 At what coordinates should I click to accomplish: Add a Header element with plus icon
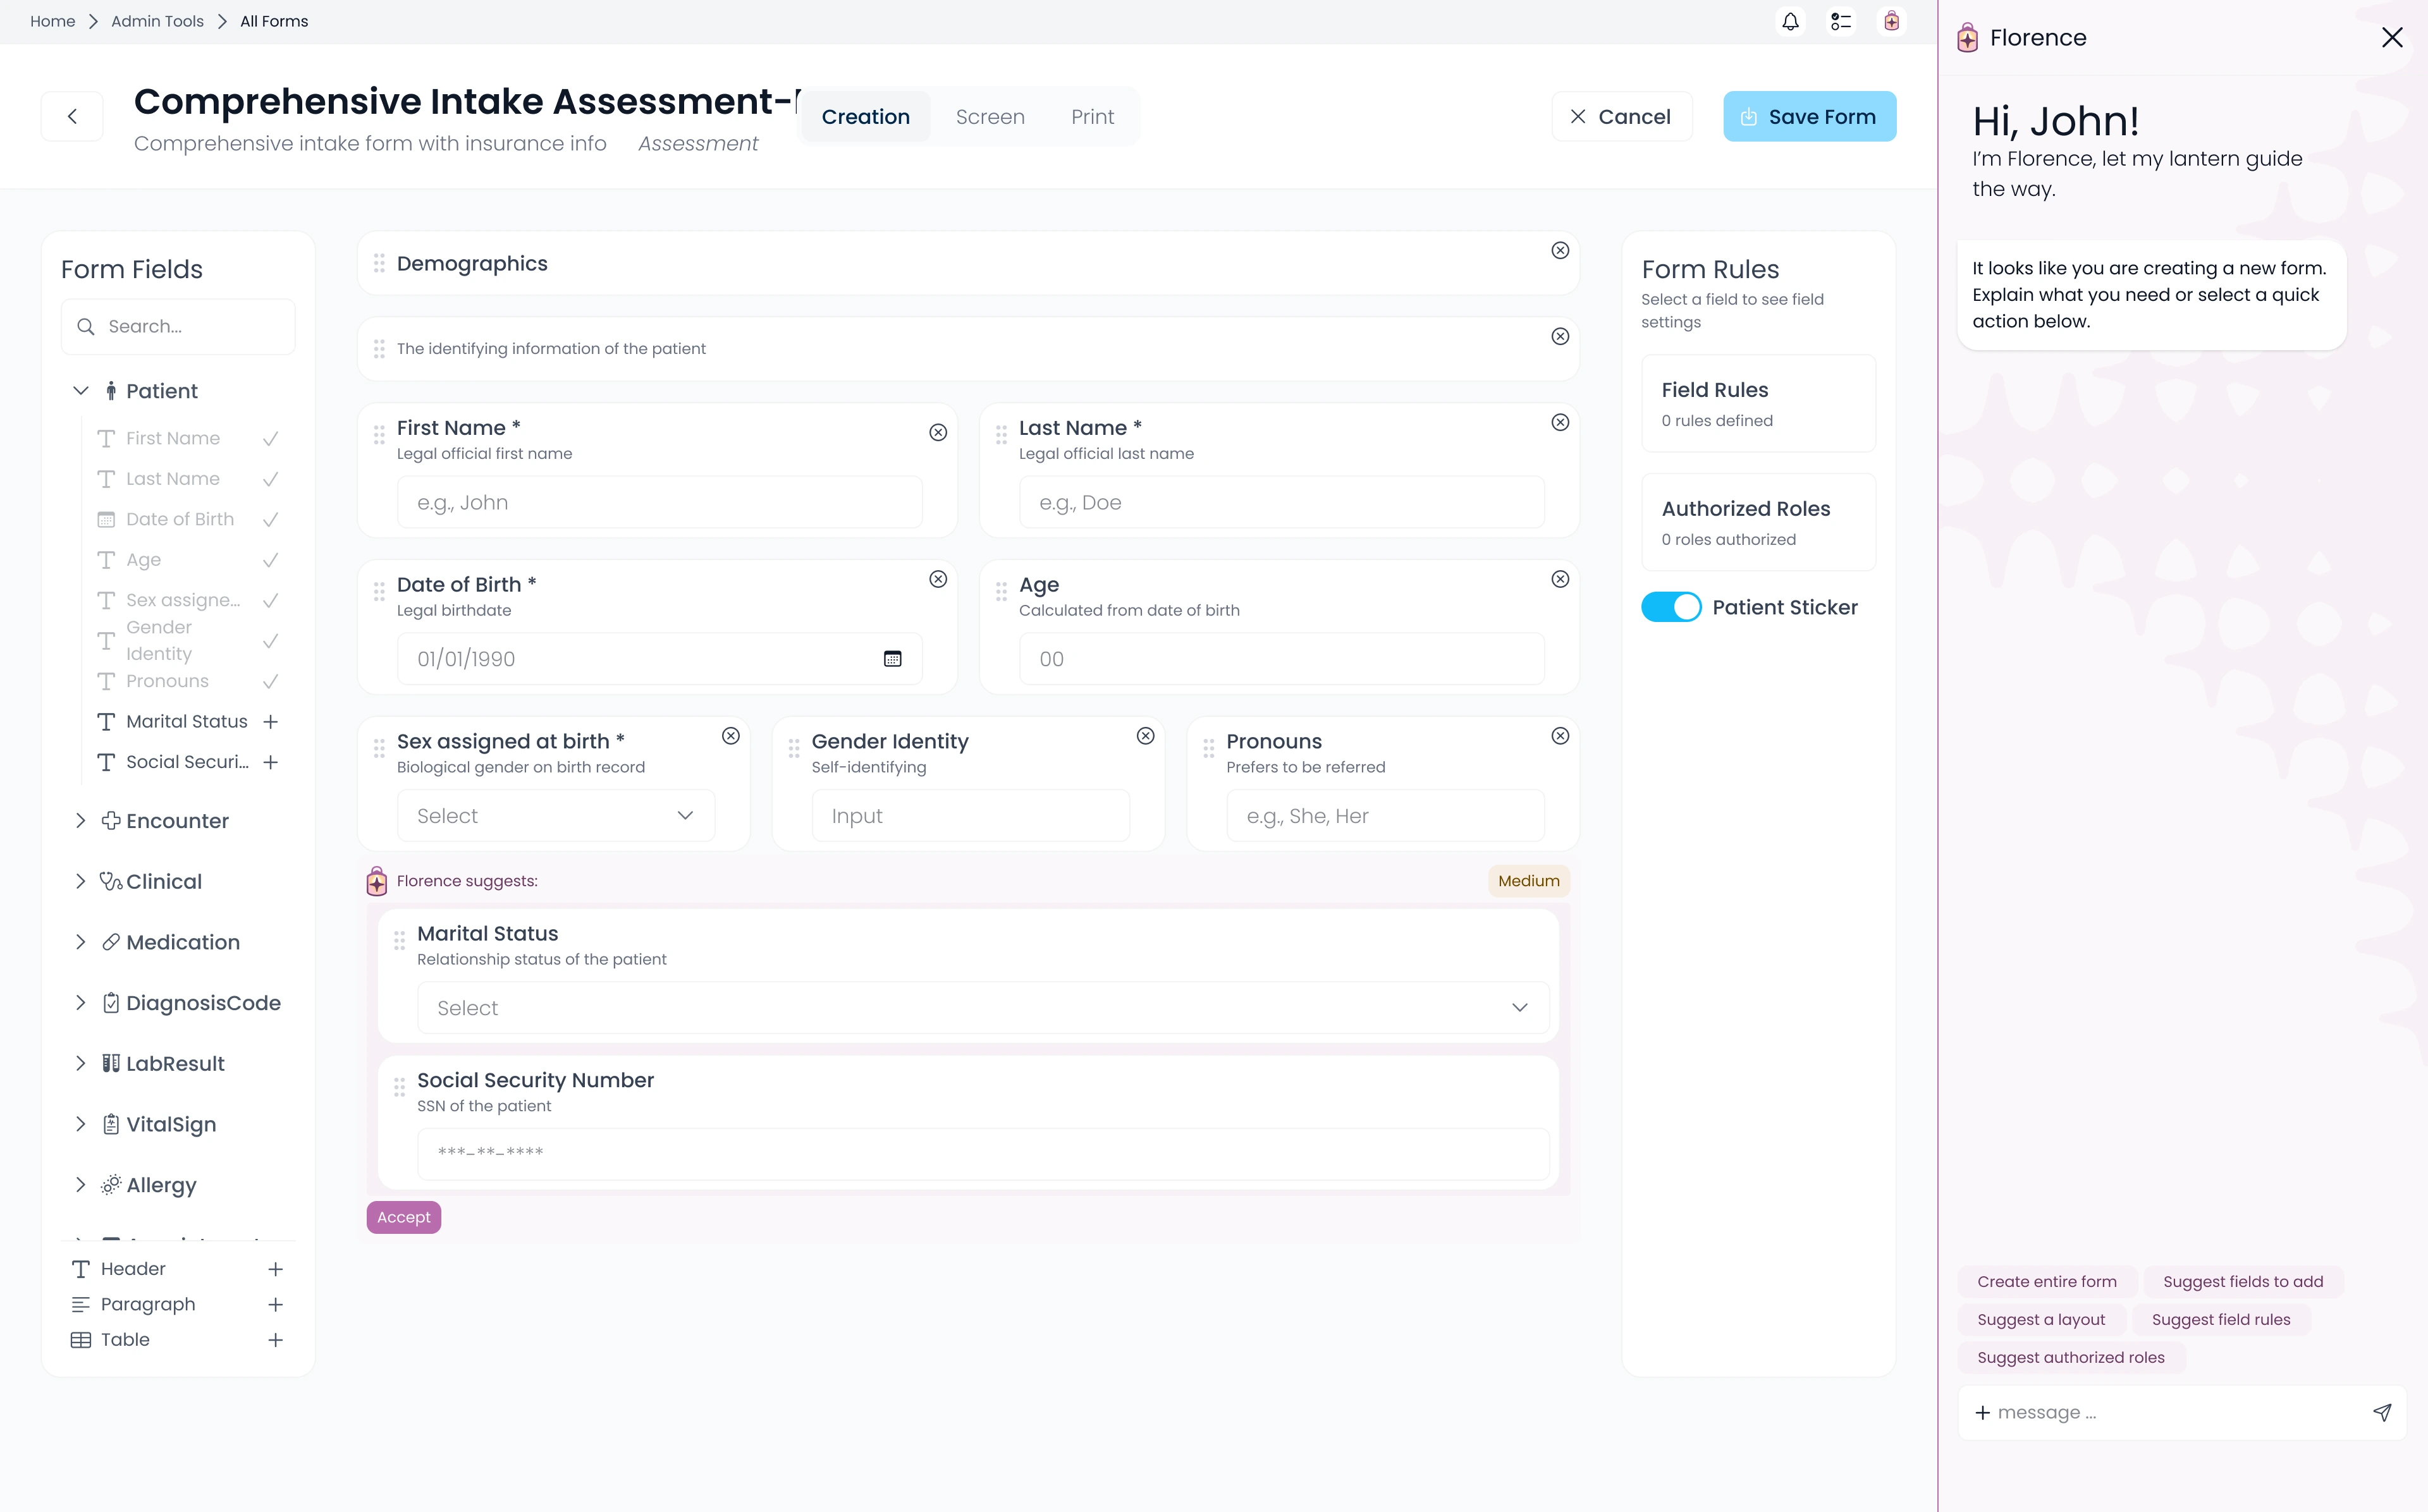point(275,1269)
